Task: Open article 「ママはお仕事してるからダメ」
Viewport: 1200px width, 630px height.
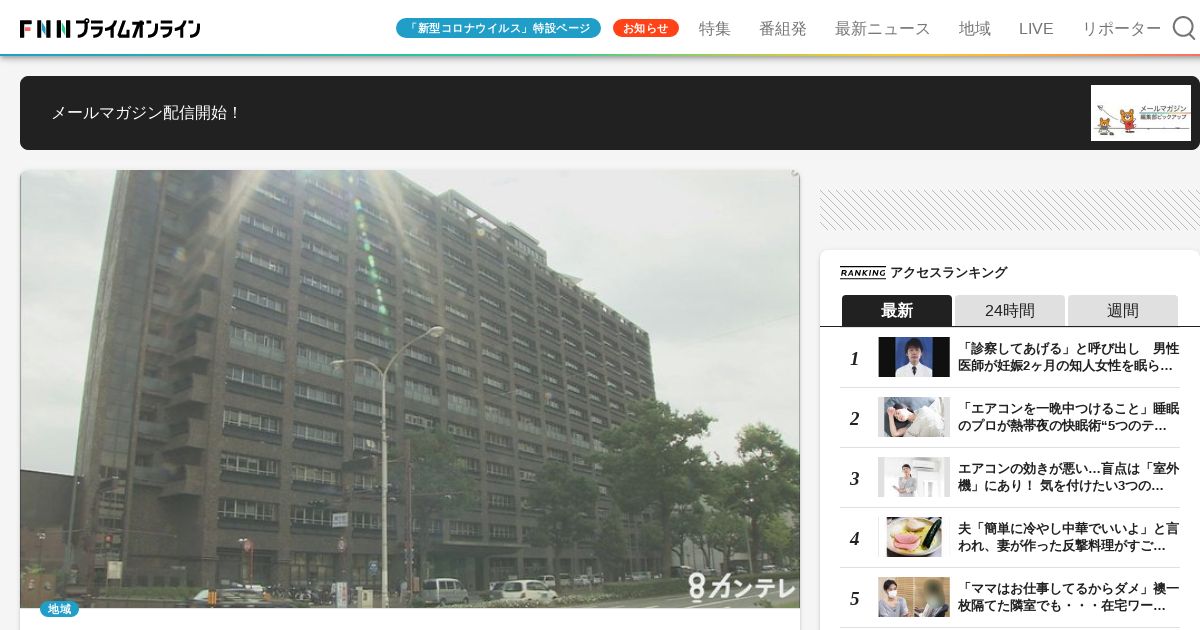Action: 1068,597
